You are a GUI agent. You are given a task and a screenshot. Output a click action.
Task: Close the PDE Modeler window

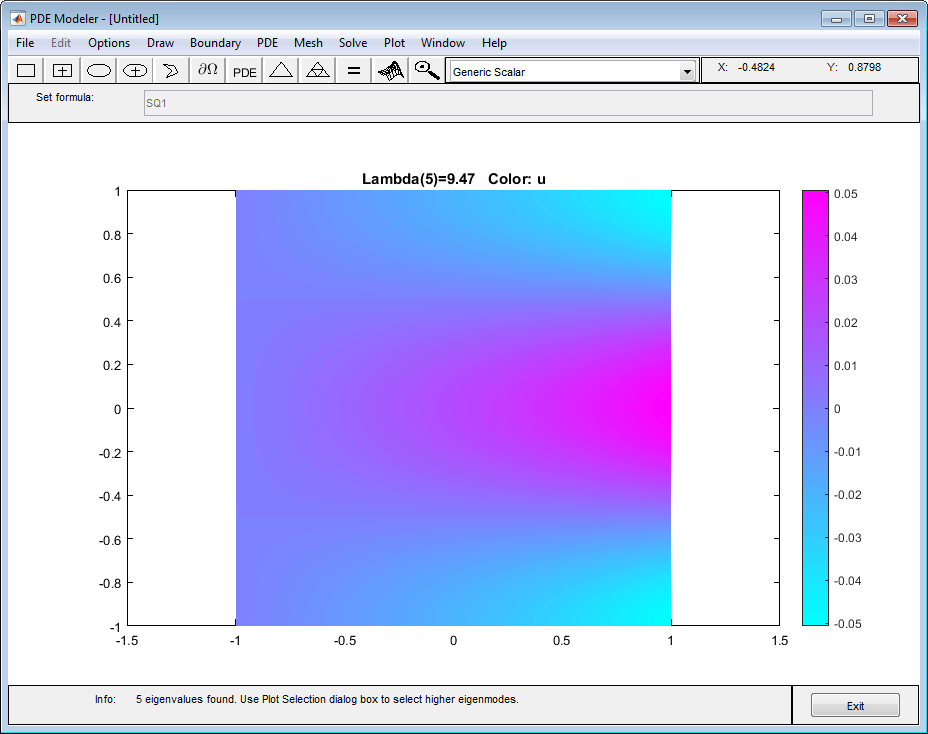903,19
